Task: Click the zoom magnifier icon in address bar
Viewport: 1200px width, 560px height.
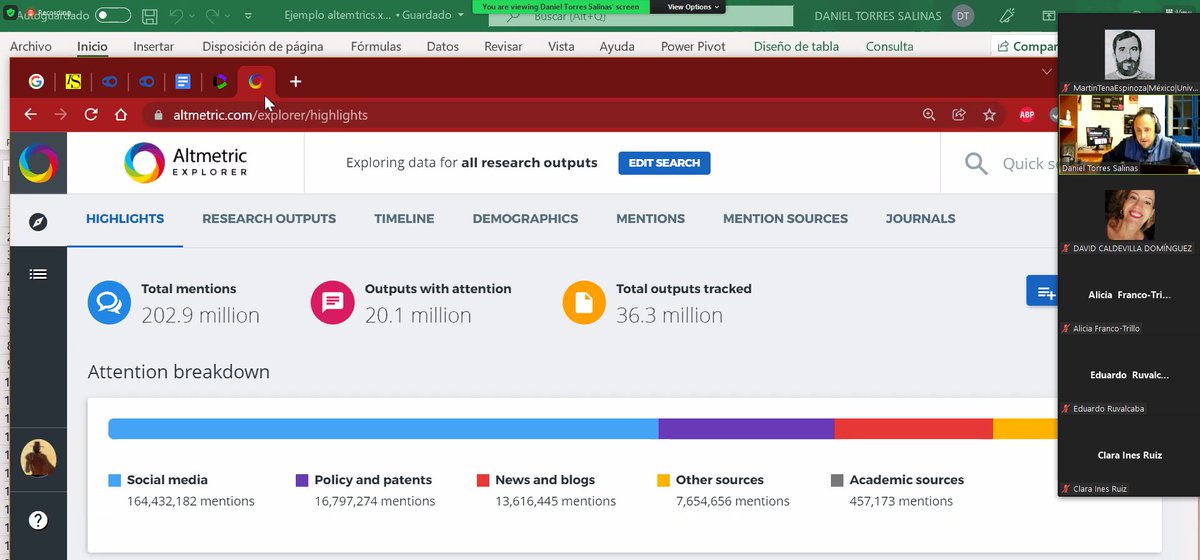Action: point(929,115)
